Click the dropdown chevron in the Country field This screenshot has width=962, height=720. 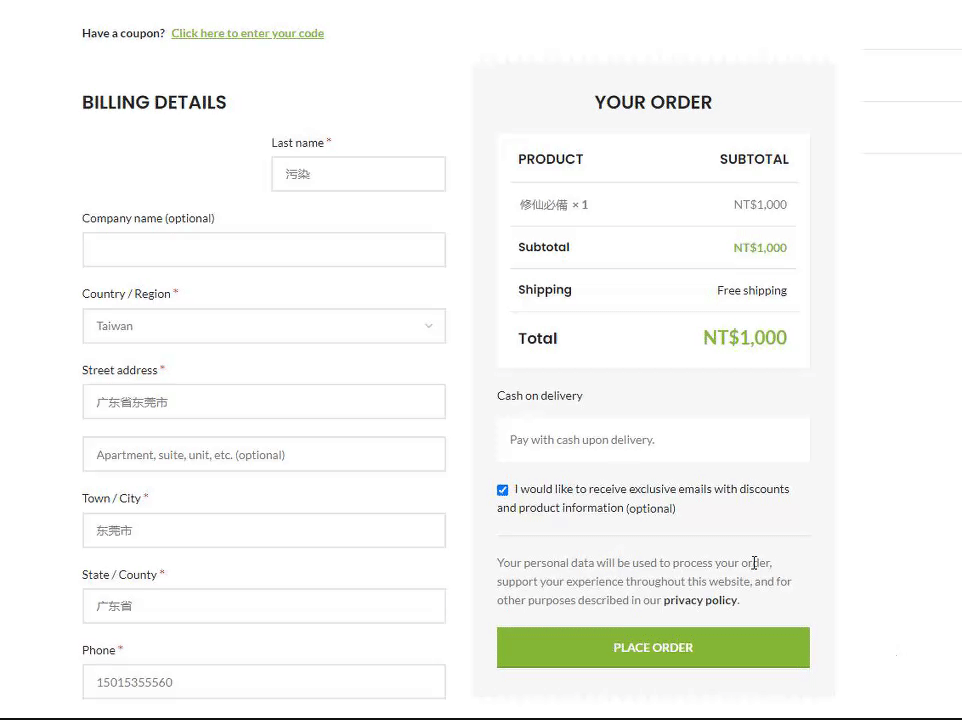pos(429,326)
